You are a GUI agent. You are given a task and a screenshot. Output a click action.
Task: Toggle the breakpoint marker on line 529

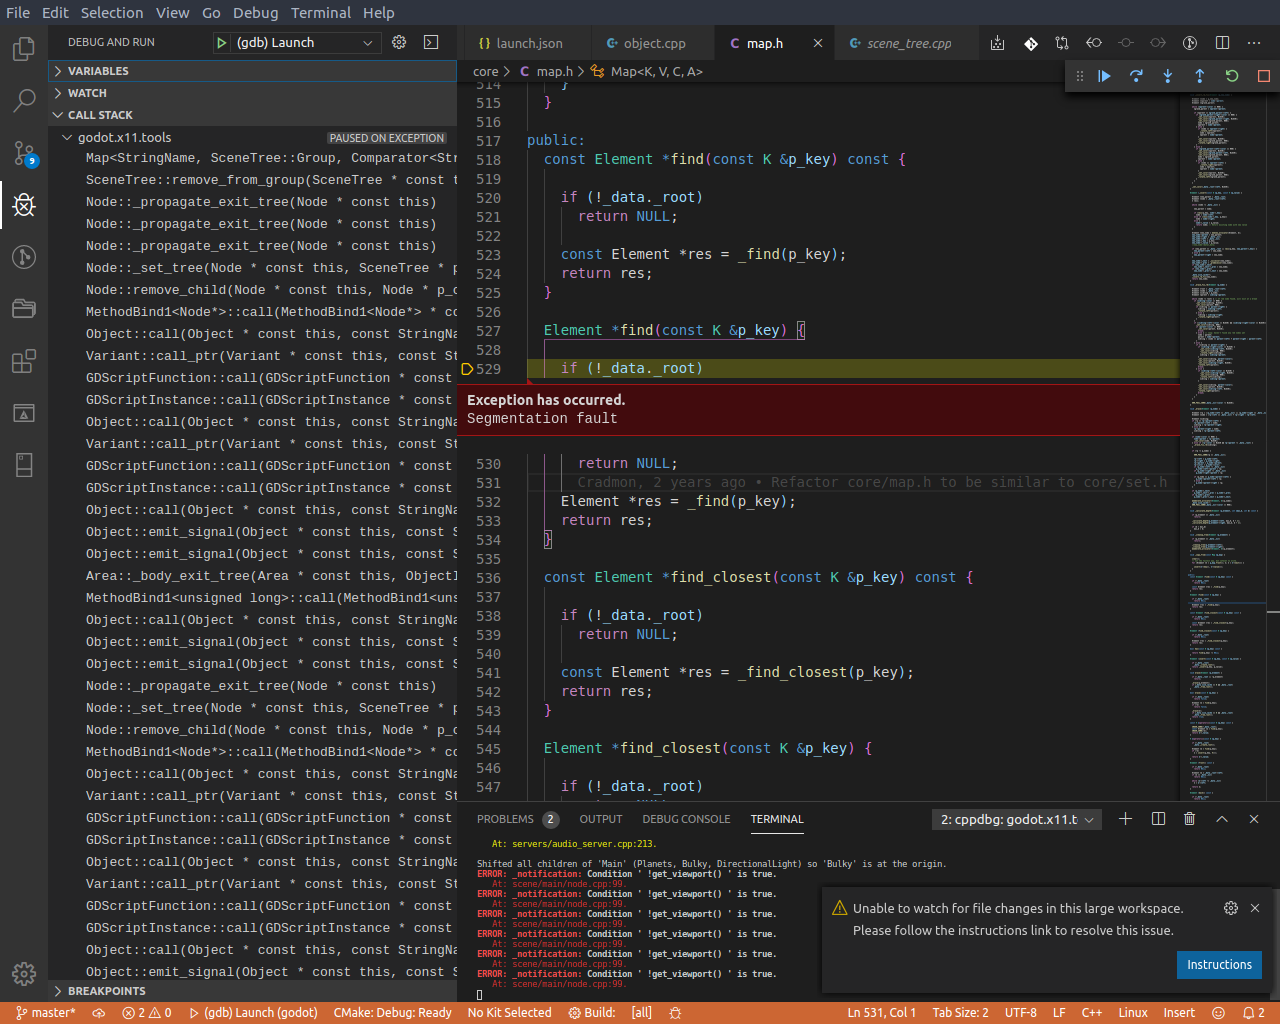(x=467, y=368)
